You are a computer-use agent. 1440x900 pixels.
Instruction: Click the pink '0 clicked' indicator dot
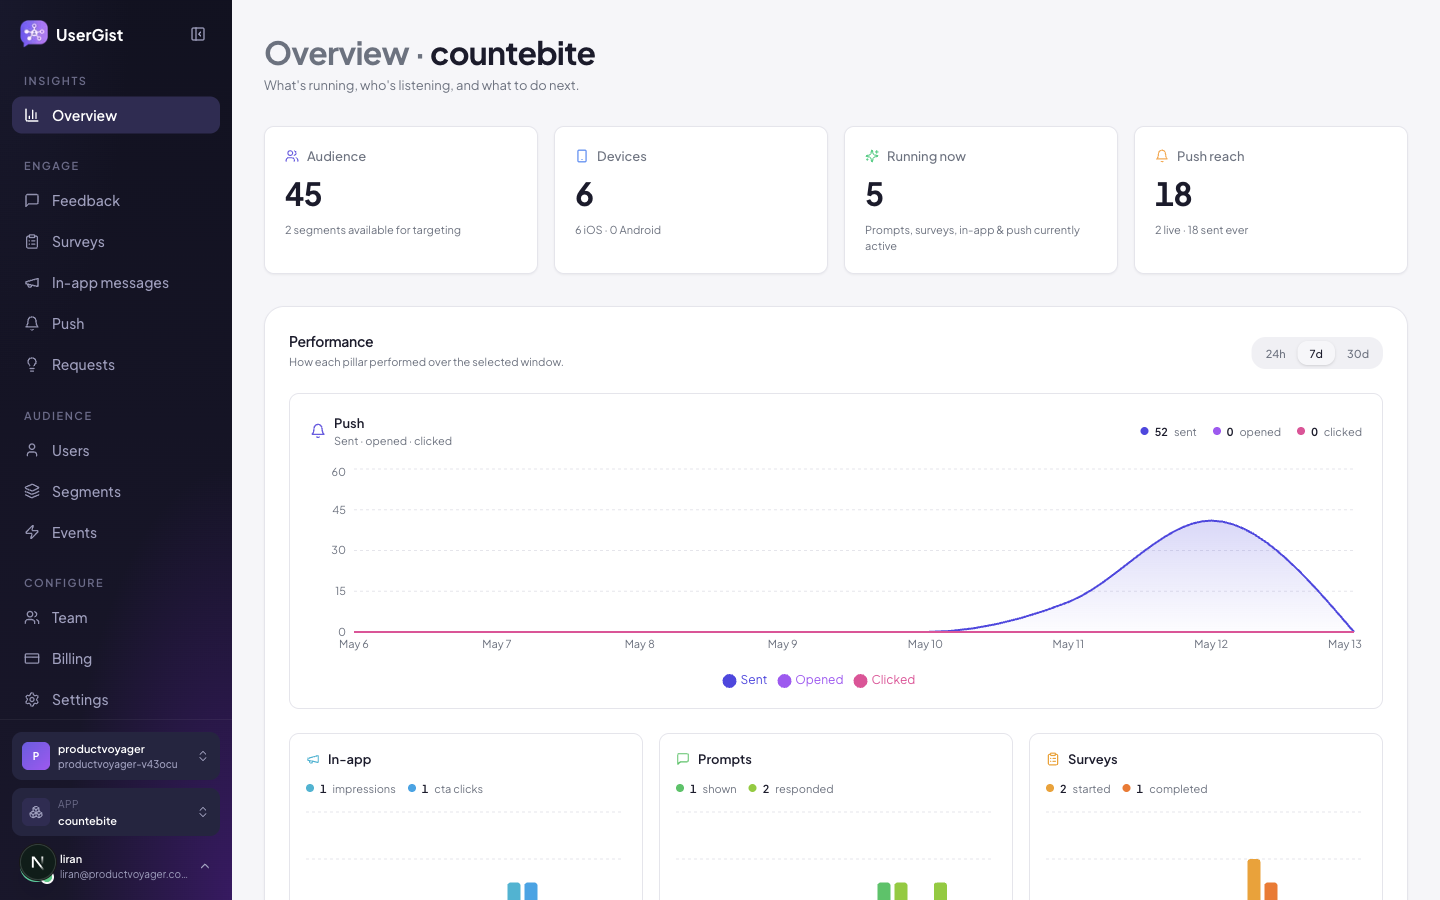coord(1301,431)
